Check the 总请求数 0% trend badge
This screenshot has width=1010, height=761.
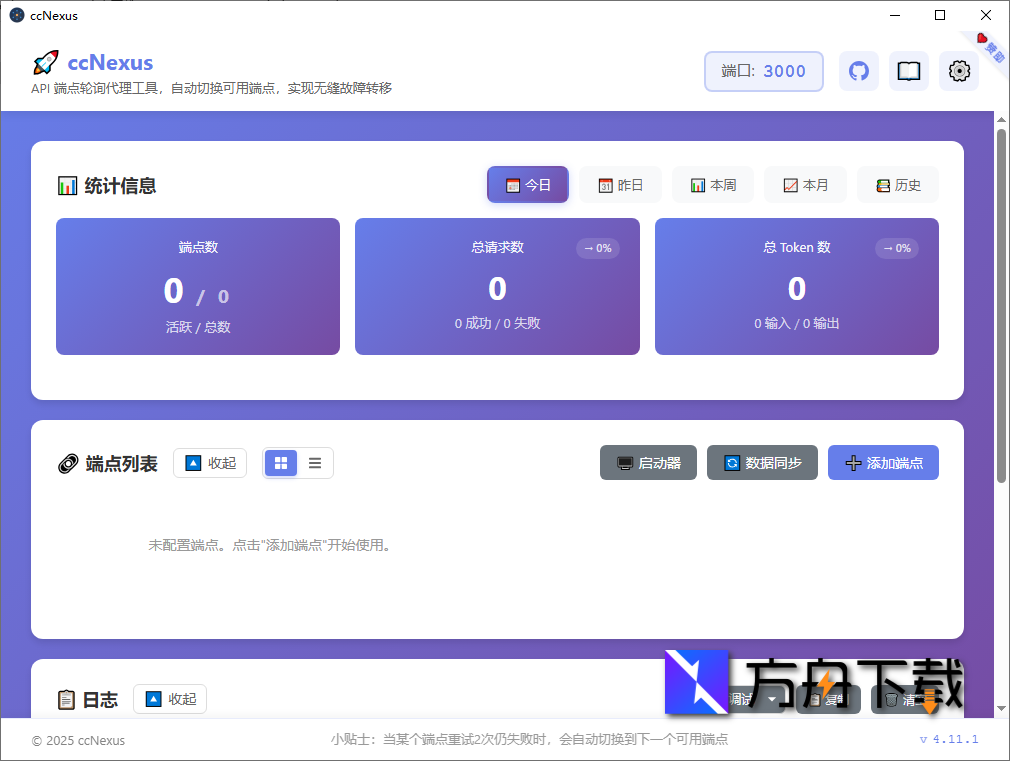point(597,248)
